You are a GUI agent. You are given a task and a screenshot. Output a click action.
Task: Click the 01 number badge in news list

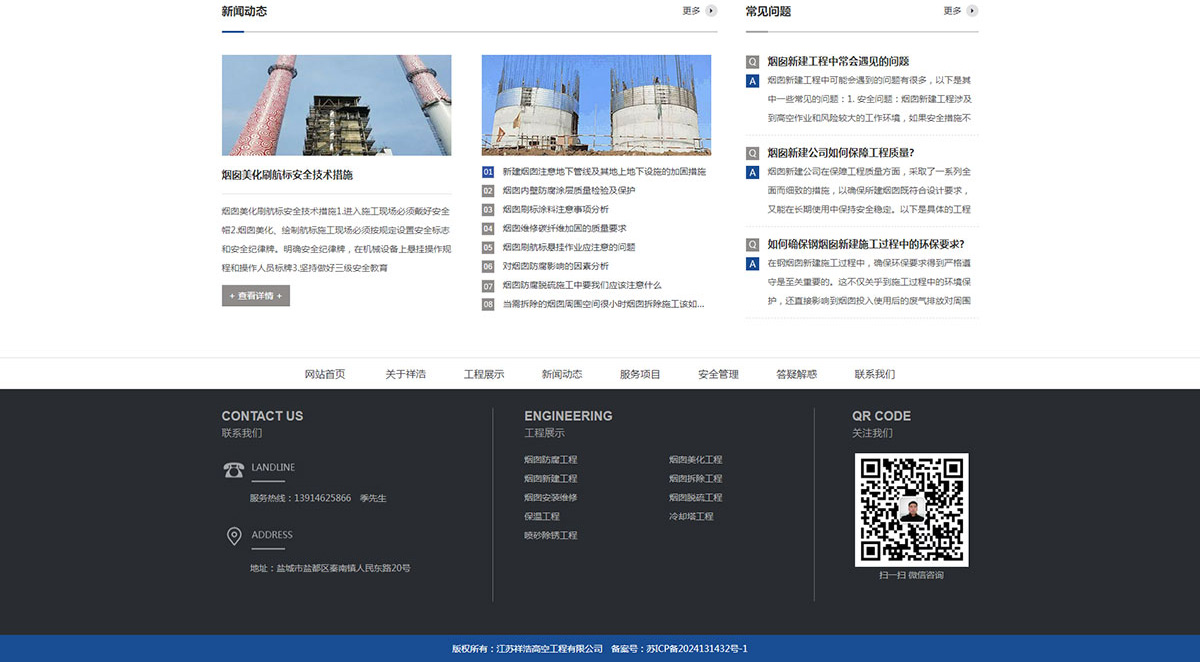click(x=488, y=172)
